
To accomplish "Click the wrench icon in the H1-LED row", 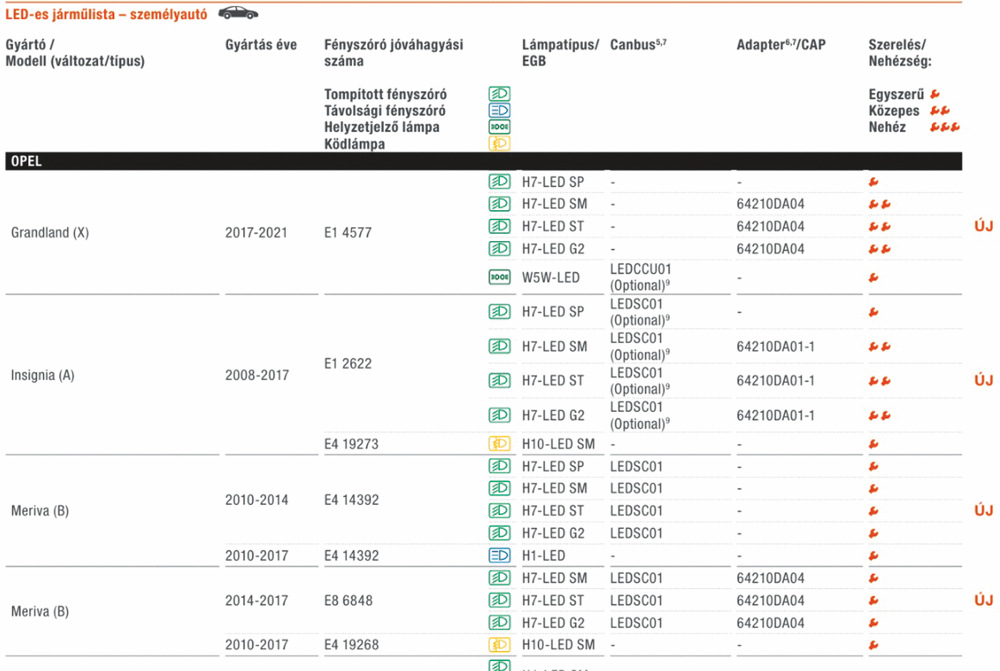I will point(874,556).
